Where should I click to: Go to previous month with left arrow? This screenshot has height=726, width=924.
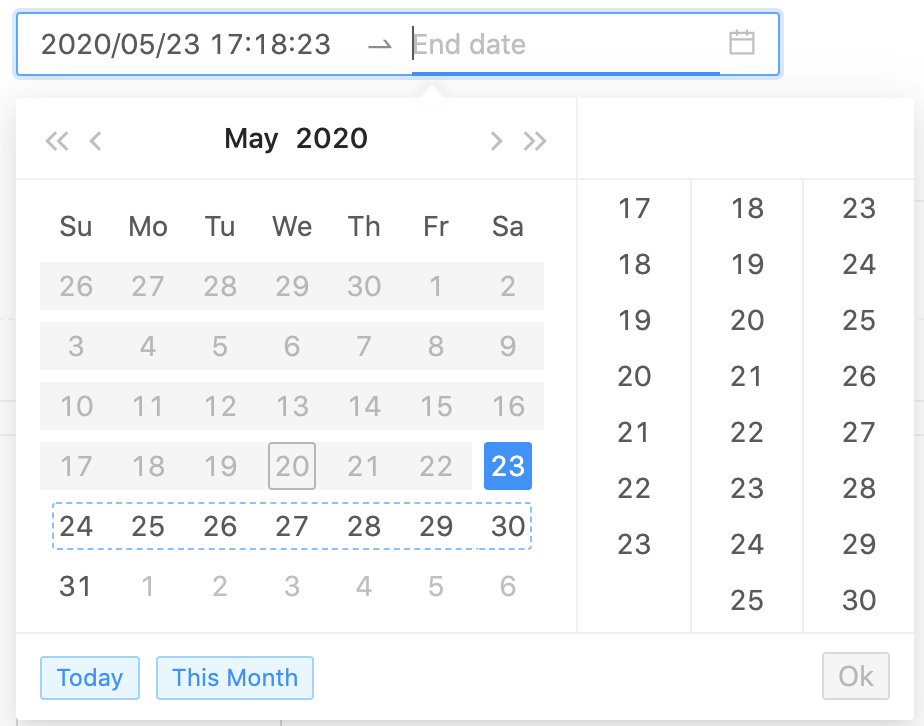pos(95,141)
